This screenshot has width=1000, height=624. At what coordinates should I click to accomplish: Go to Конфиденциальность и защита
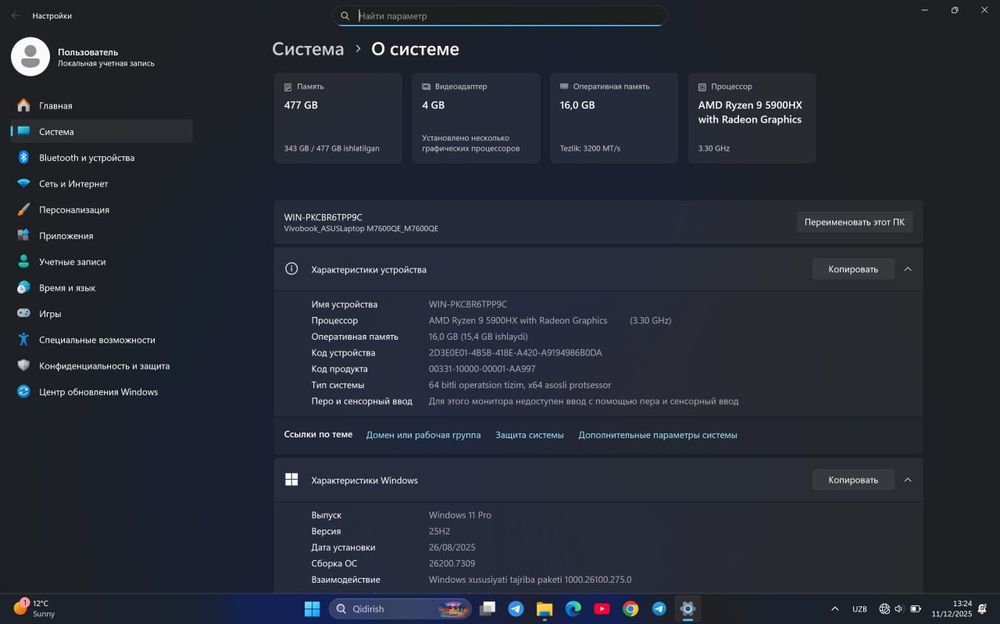102,366
